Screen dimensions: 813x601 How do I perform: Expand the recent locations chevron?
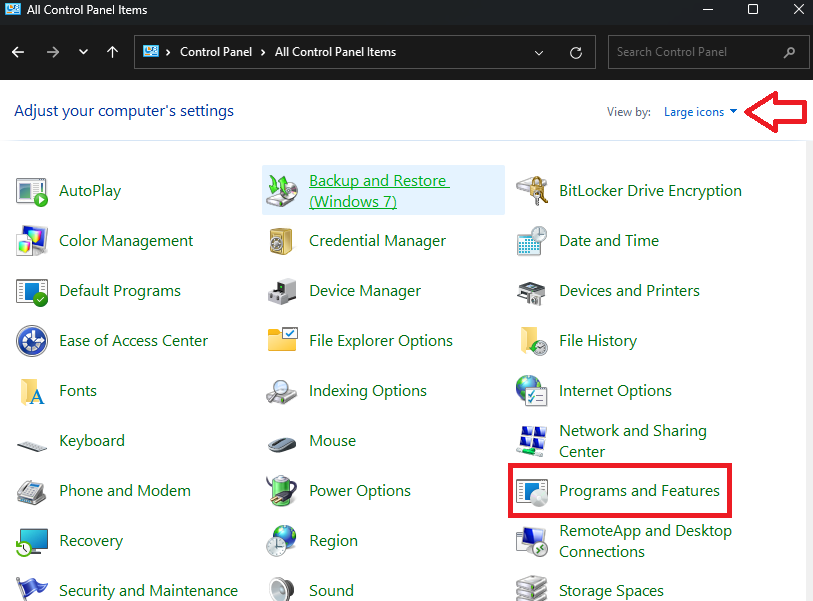tap(83, 53)
